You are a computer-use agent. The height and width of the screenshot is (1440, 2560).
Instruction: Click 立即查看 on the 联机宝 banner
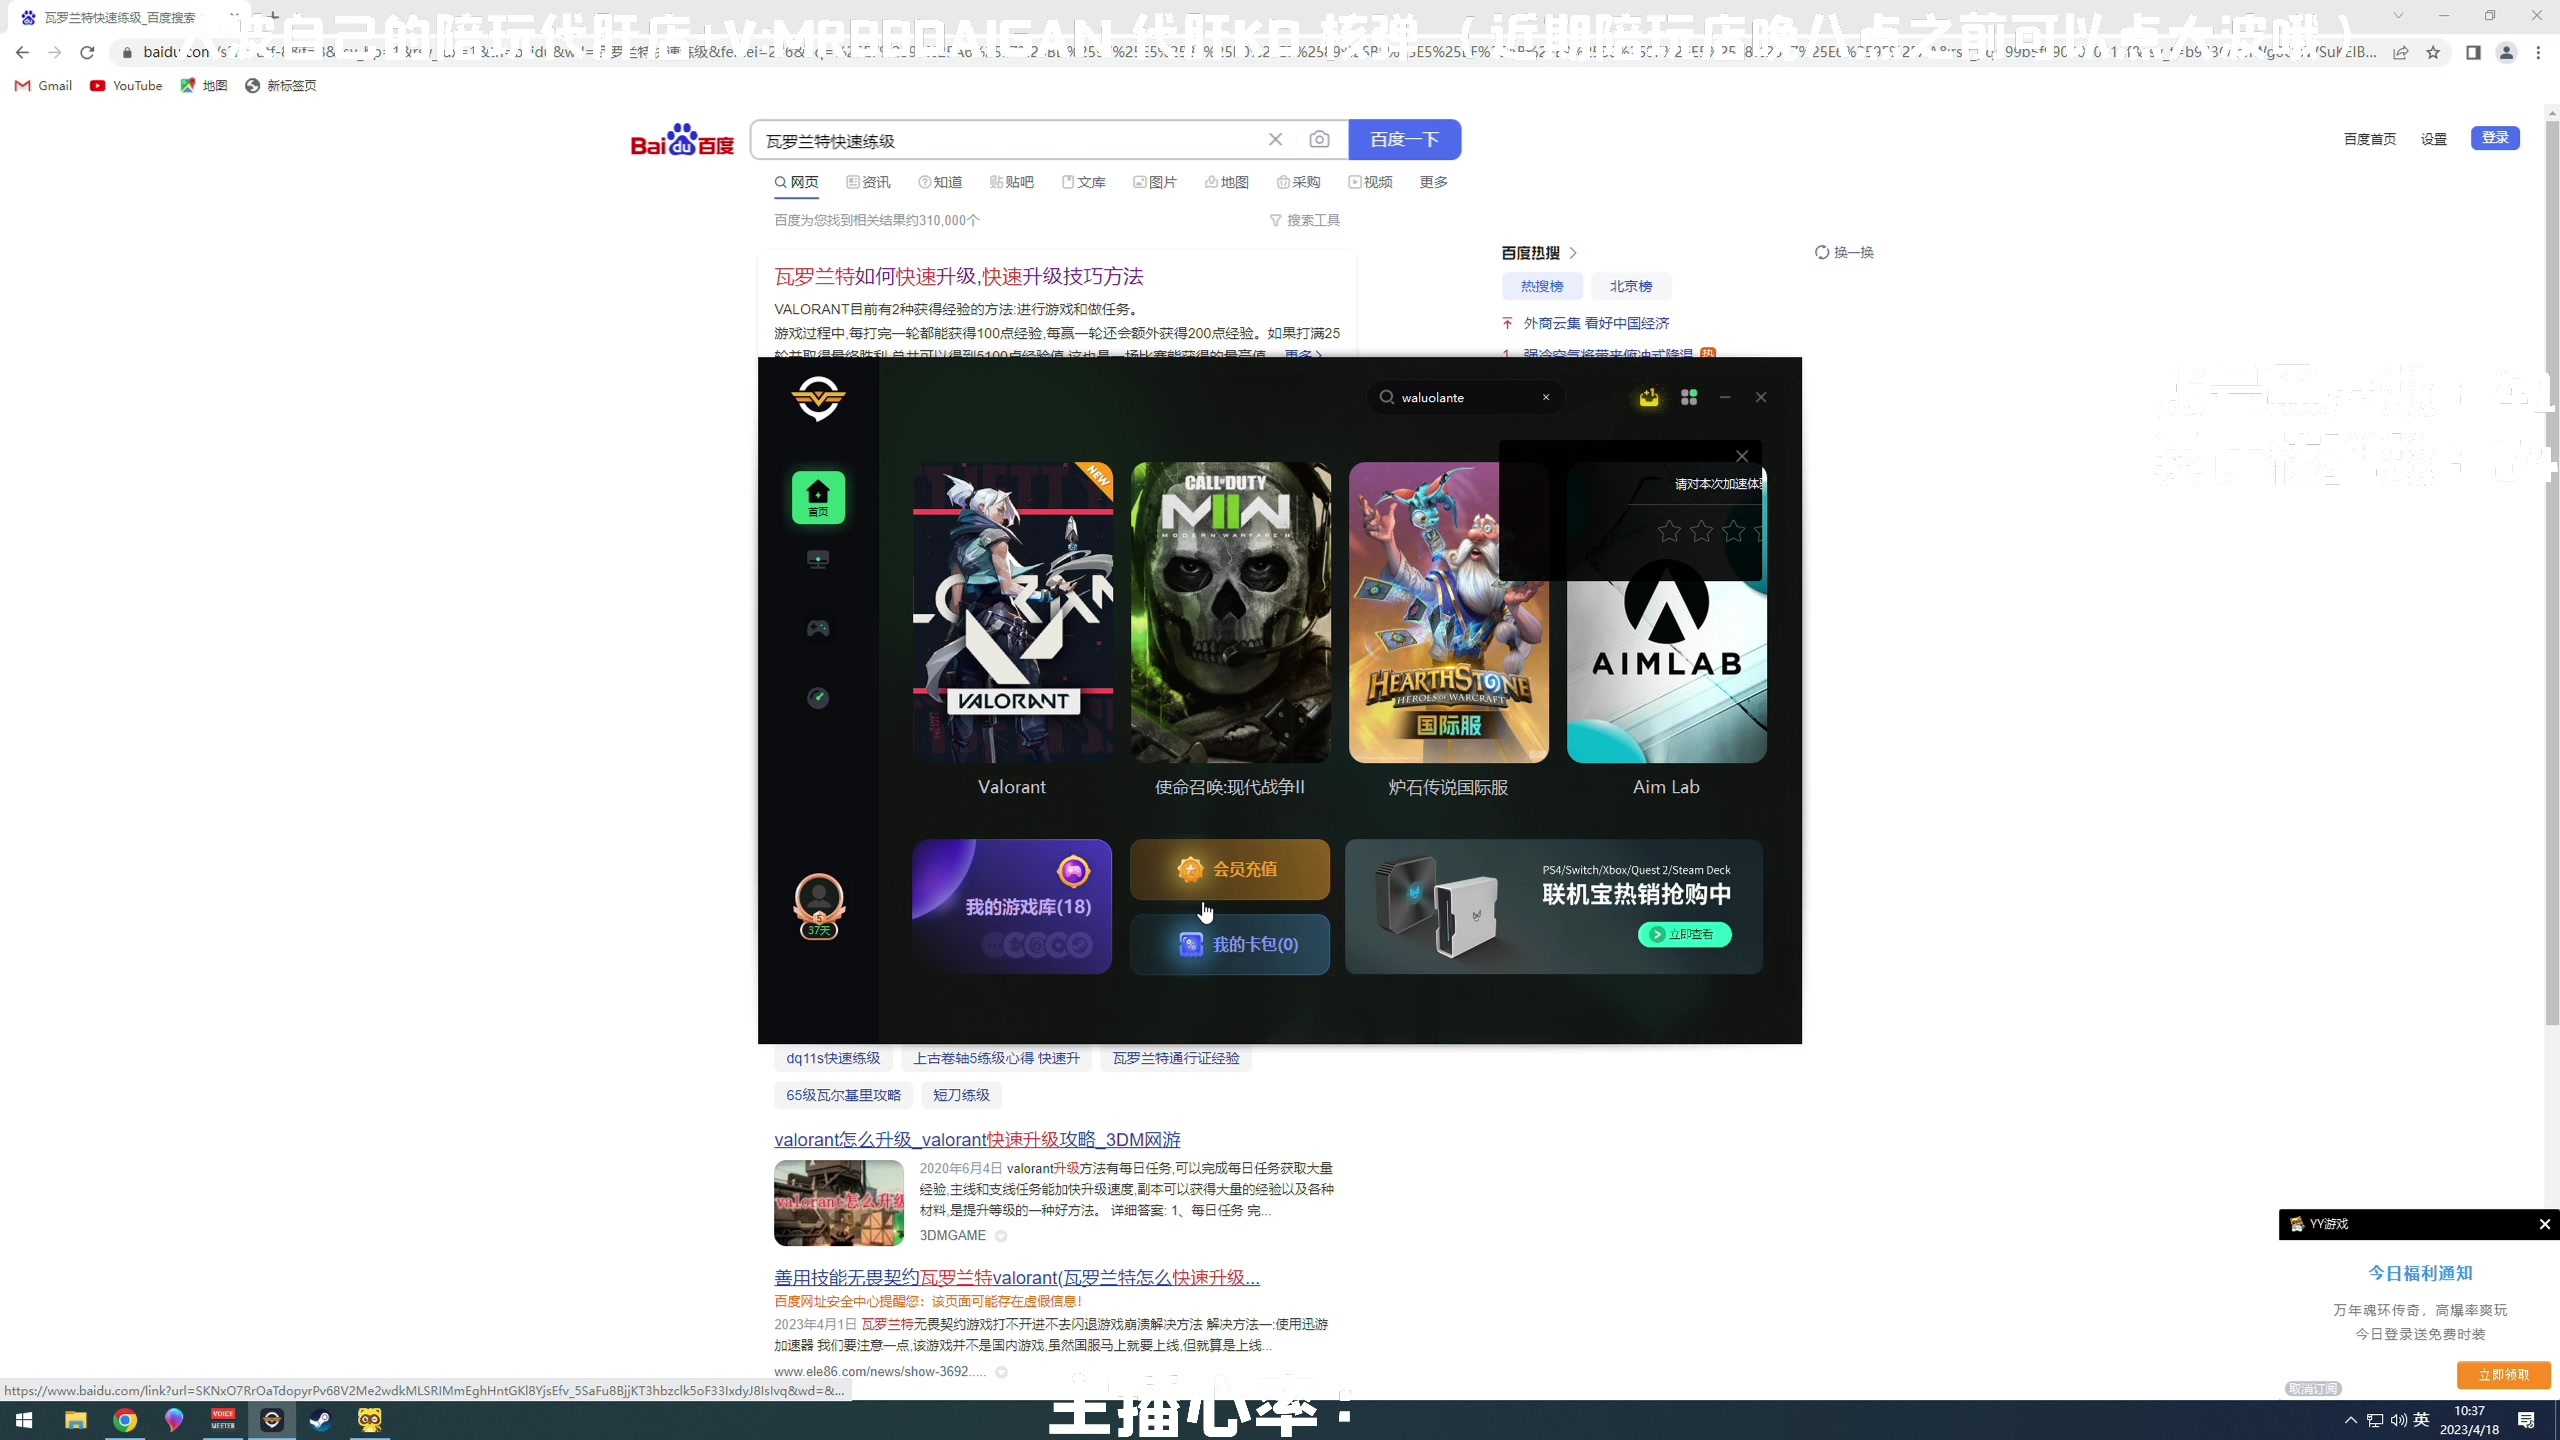1685,934
